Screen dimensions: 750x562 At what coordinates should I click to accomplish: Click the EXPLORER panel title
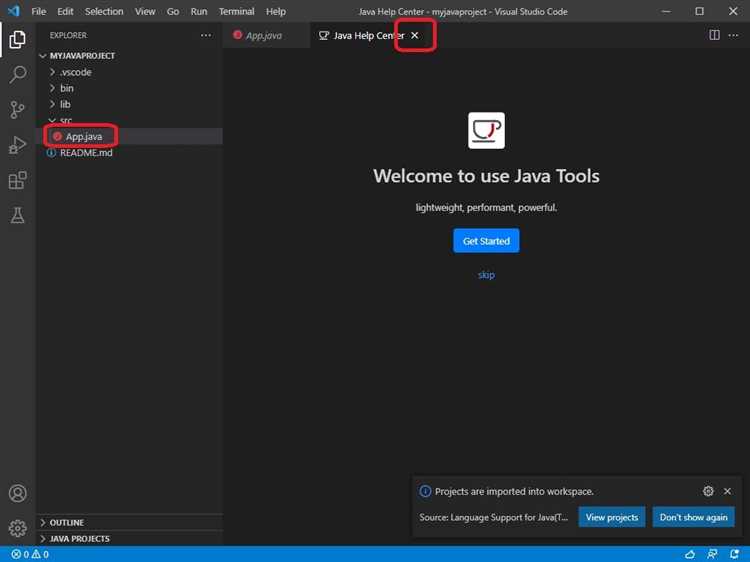tap(68, 35)
